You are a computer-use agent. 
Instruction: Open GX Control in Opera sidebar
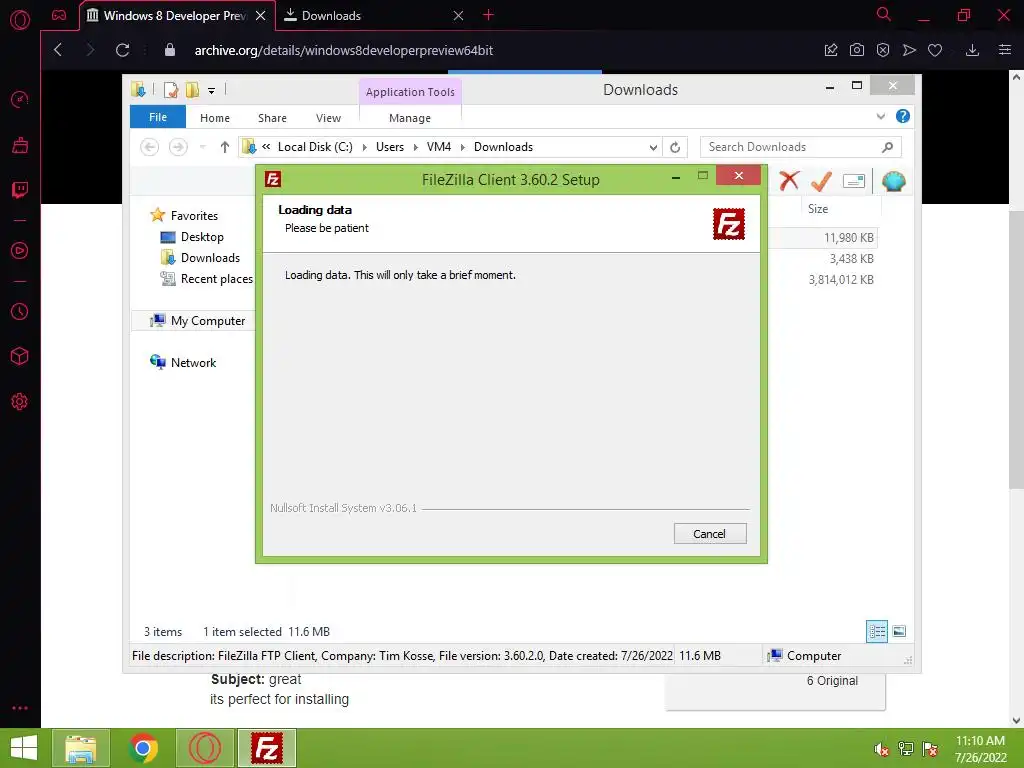click(20, 99)
